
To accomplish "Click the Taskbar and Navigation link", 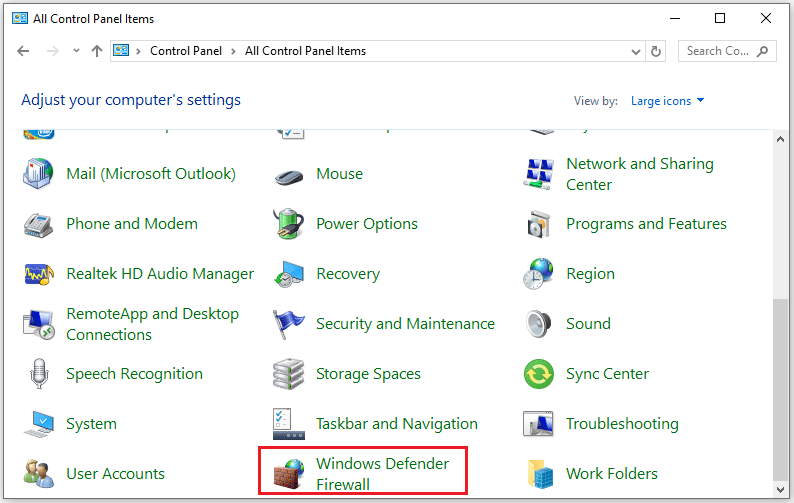I will coord(396,424).
